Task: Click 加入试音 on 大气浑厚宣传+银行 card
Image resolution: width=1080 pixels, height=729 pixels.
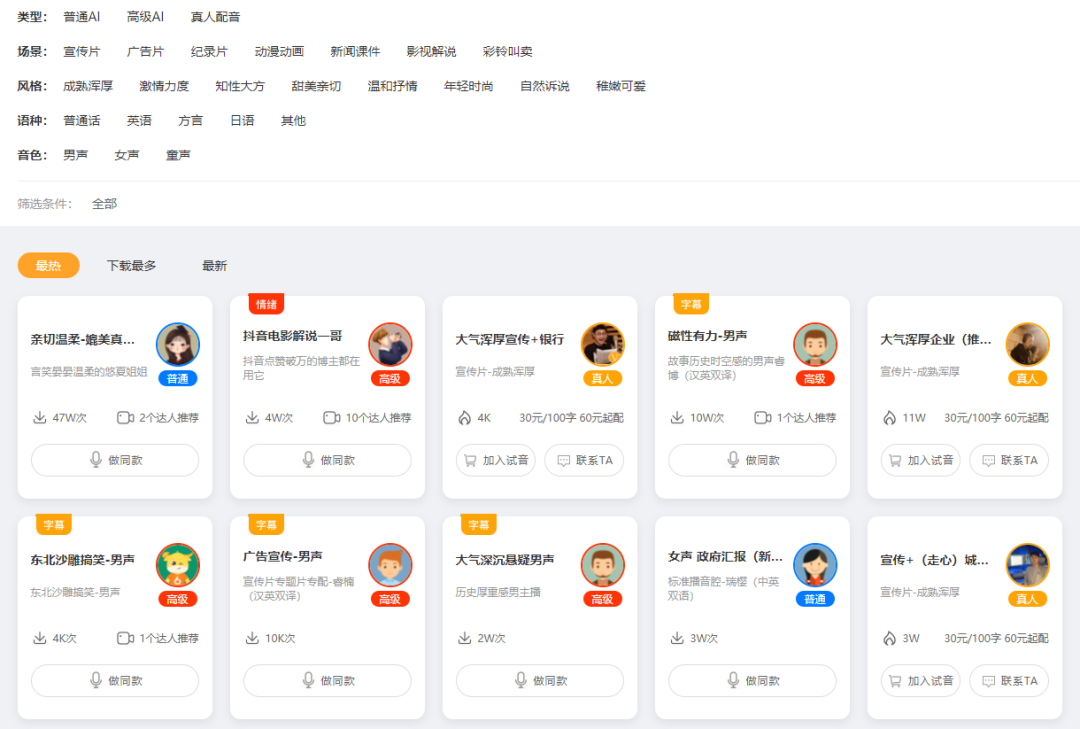Action: [496, 460]
